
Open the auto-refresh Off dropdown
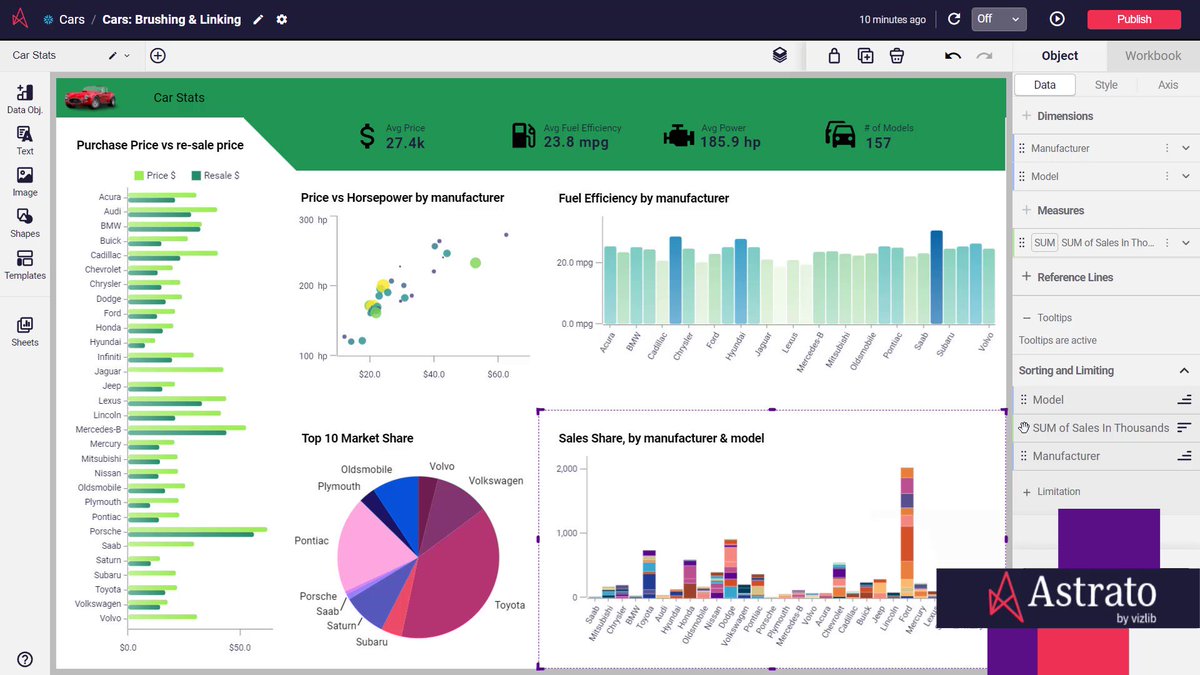coord(1000,19)
